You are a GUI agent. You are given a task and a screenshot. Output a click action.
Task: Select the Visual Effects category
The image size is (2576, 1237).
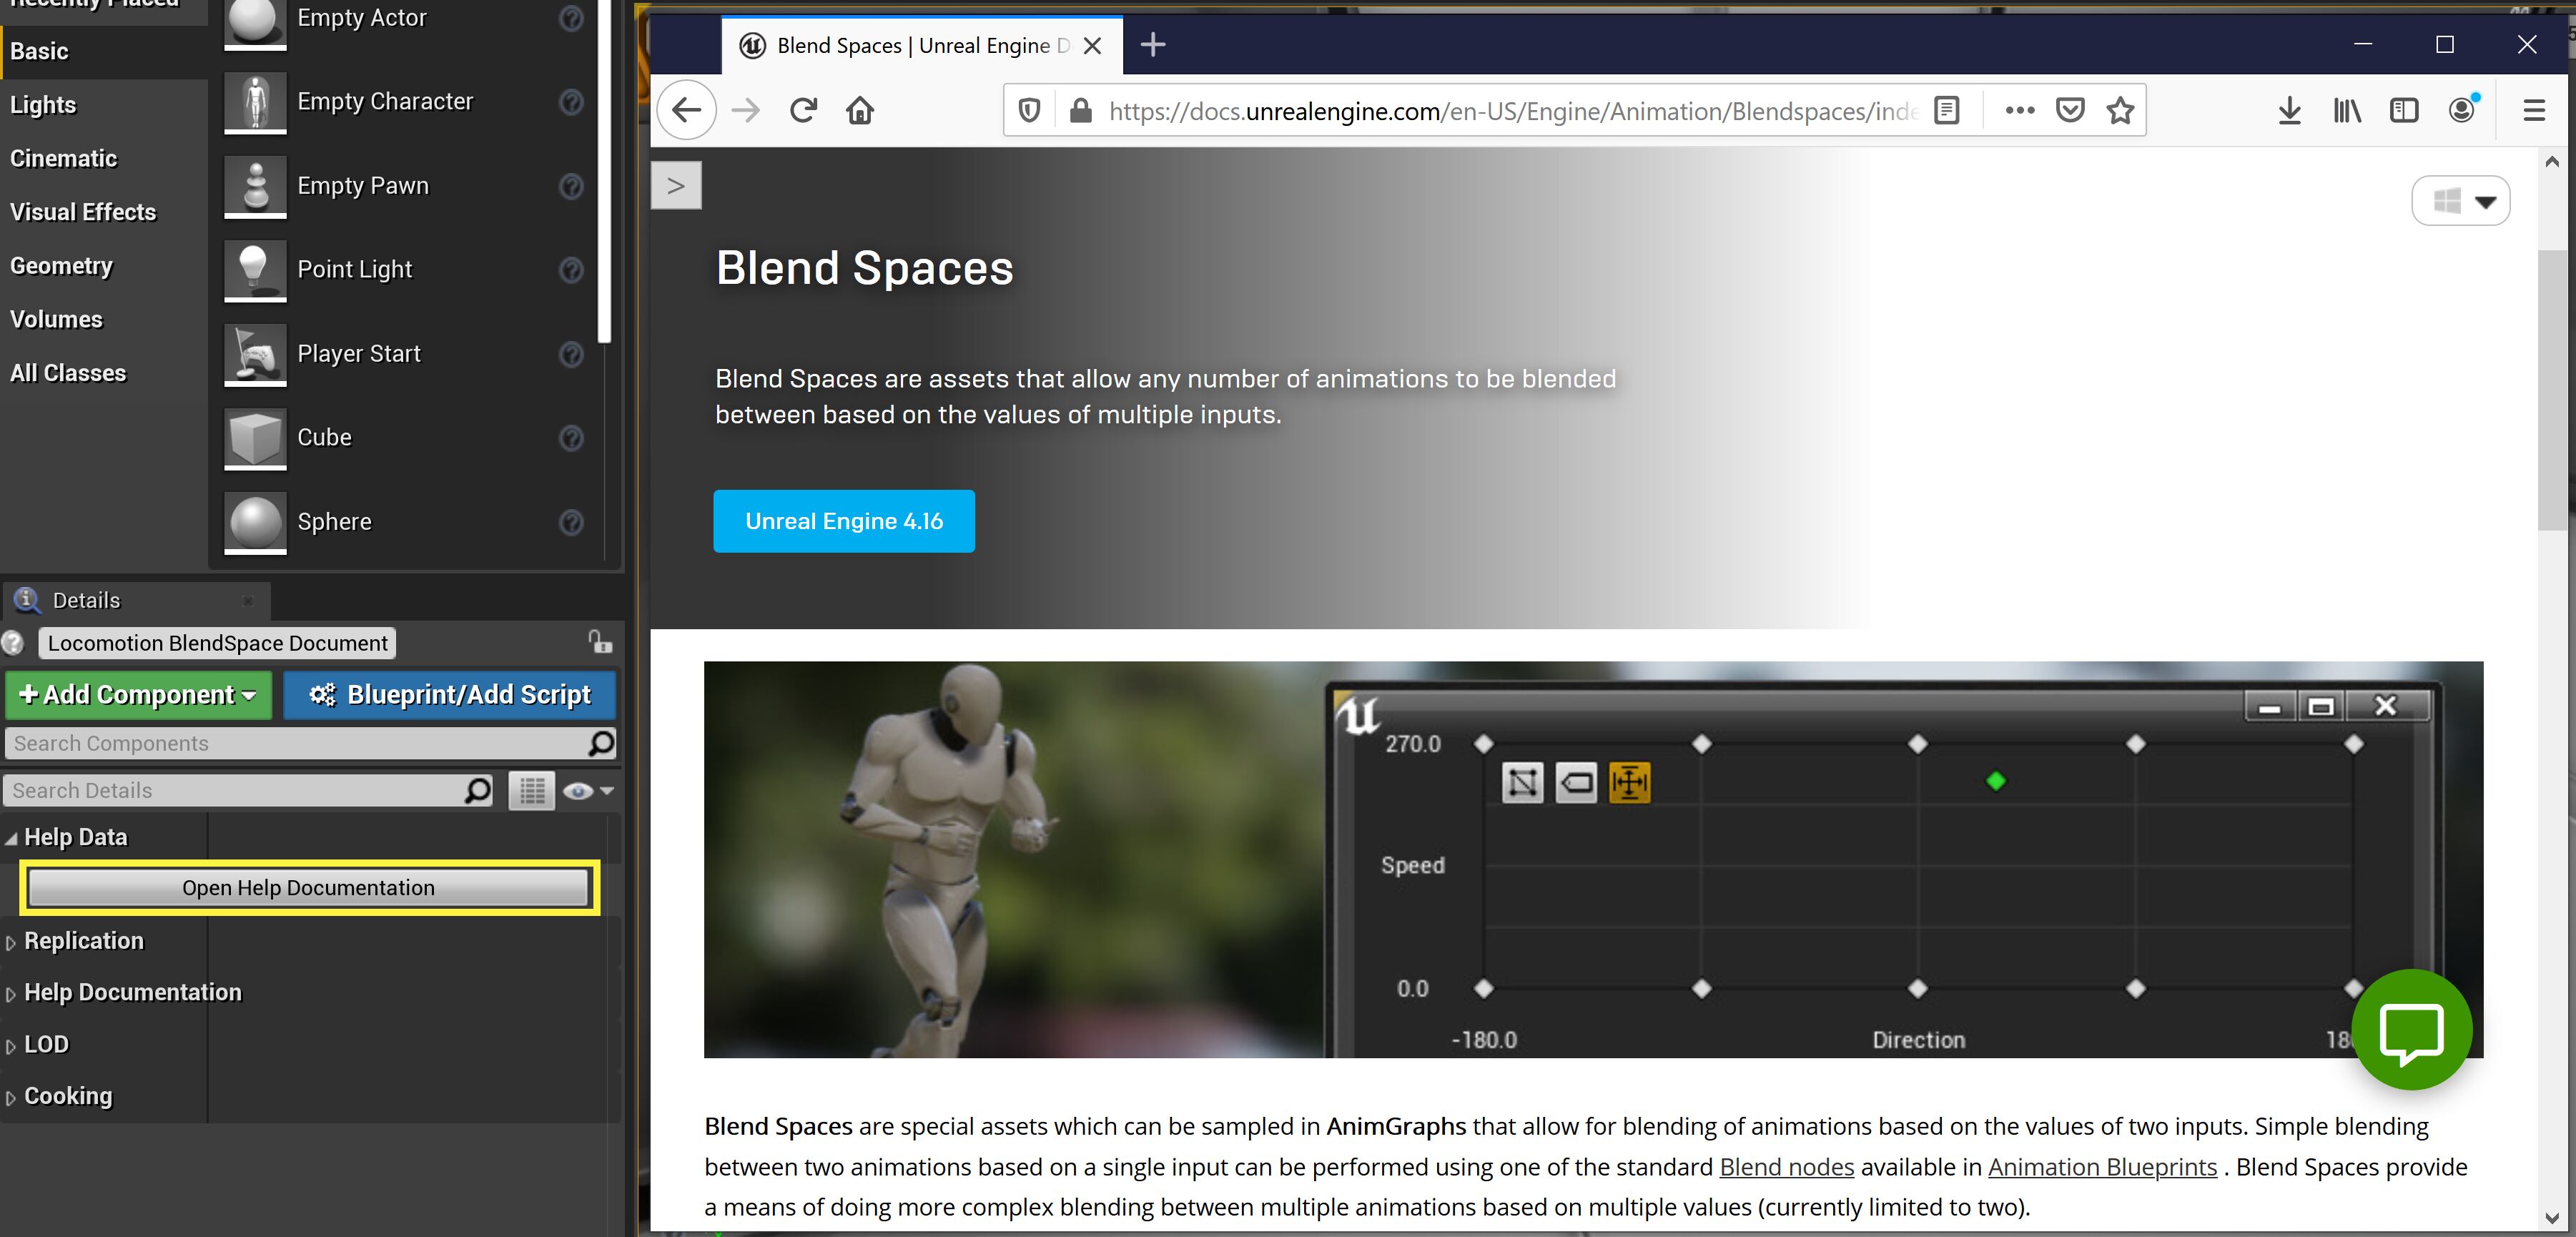tap(83, 212)
